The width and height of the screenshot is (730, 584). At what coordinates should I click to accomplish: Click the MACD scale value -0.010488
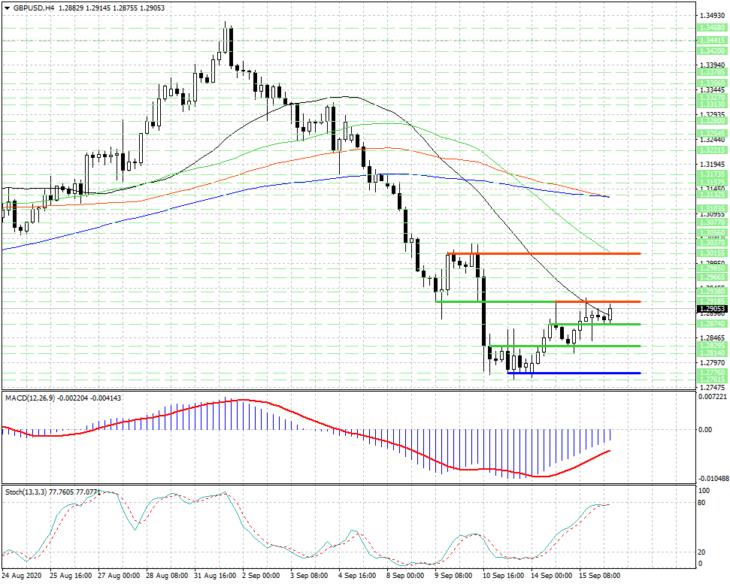coord(712,479)
